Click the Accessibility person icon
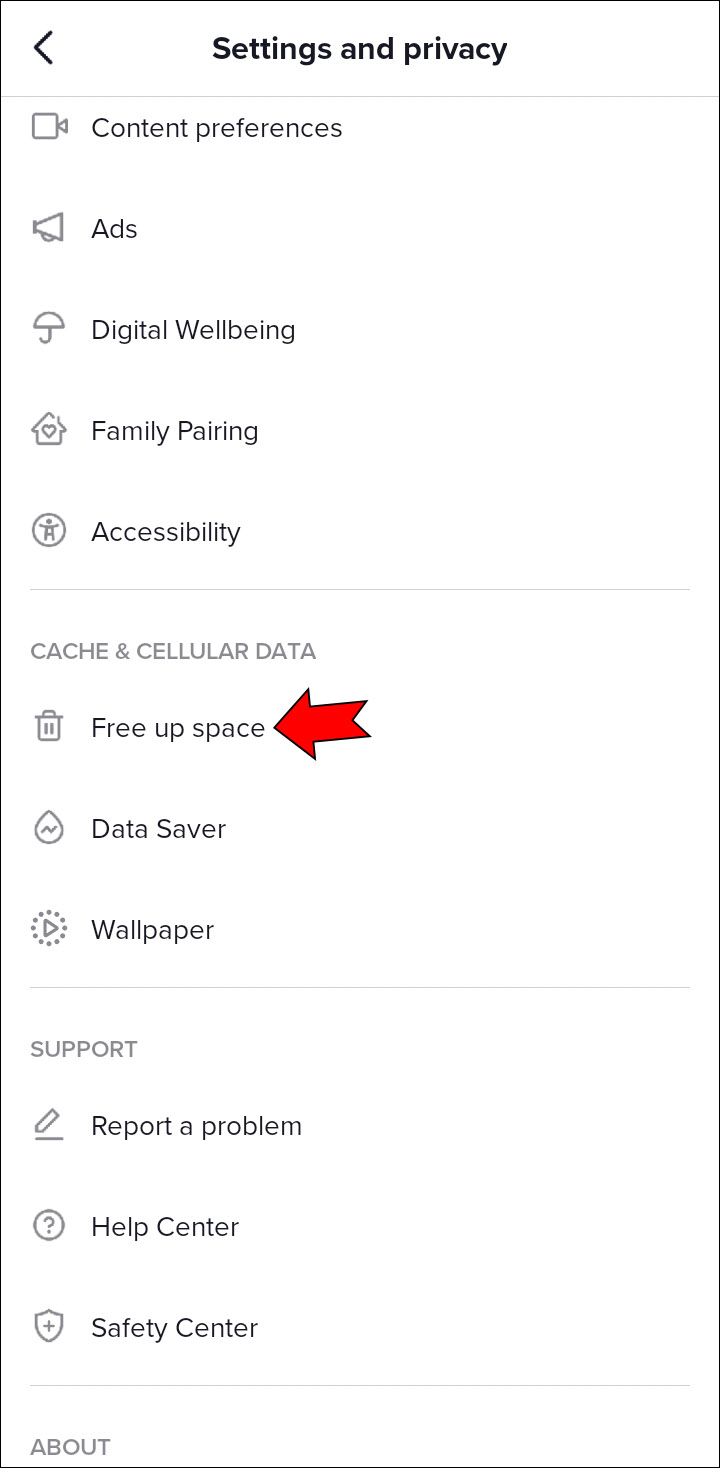Image resolution: width=720 pixels, height=1468 pixels. coord(49,531)
